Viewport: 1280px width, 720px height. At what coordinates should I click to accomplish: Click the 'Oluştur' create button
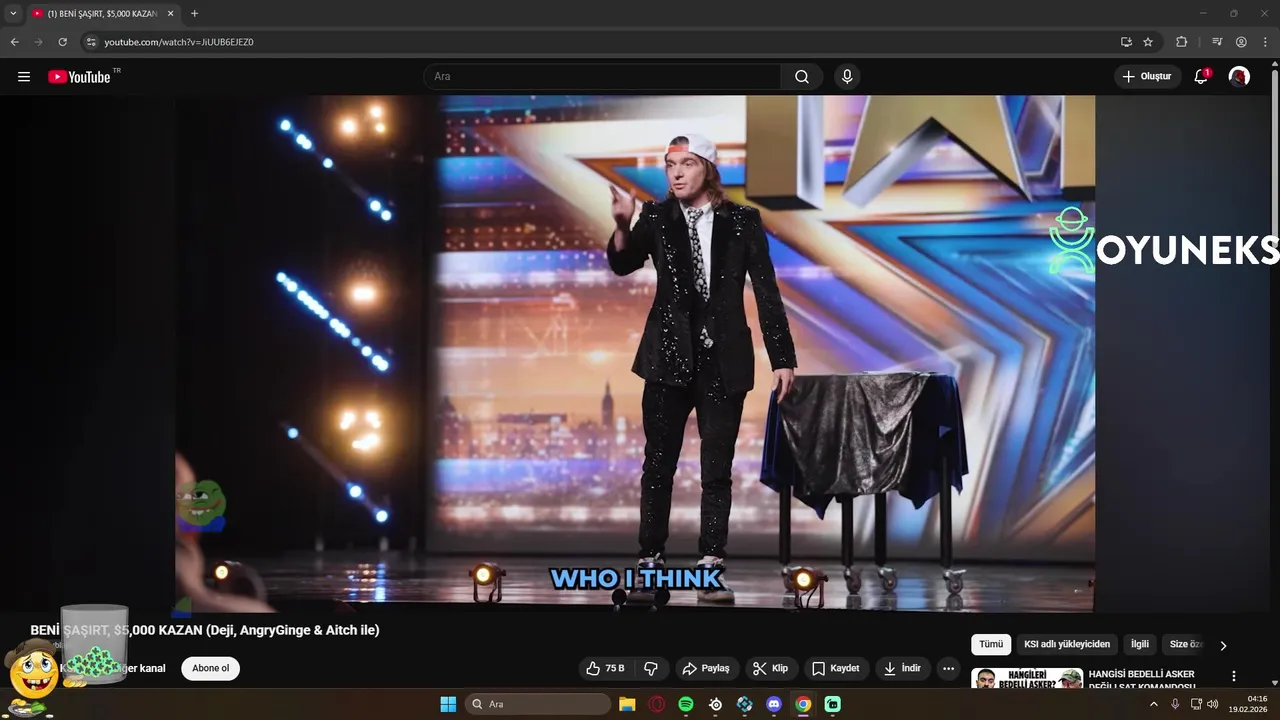pyautogui.click(x=1147, y=77)
